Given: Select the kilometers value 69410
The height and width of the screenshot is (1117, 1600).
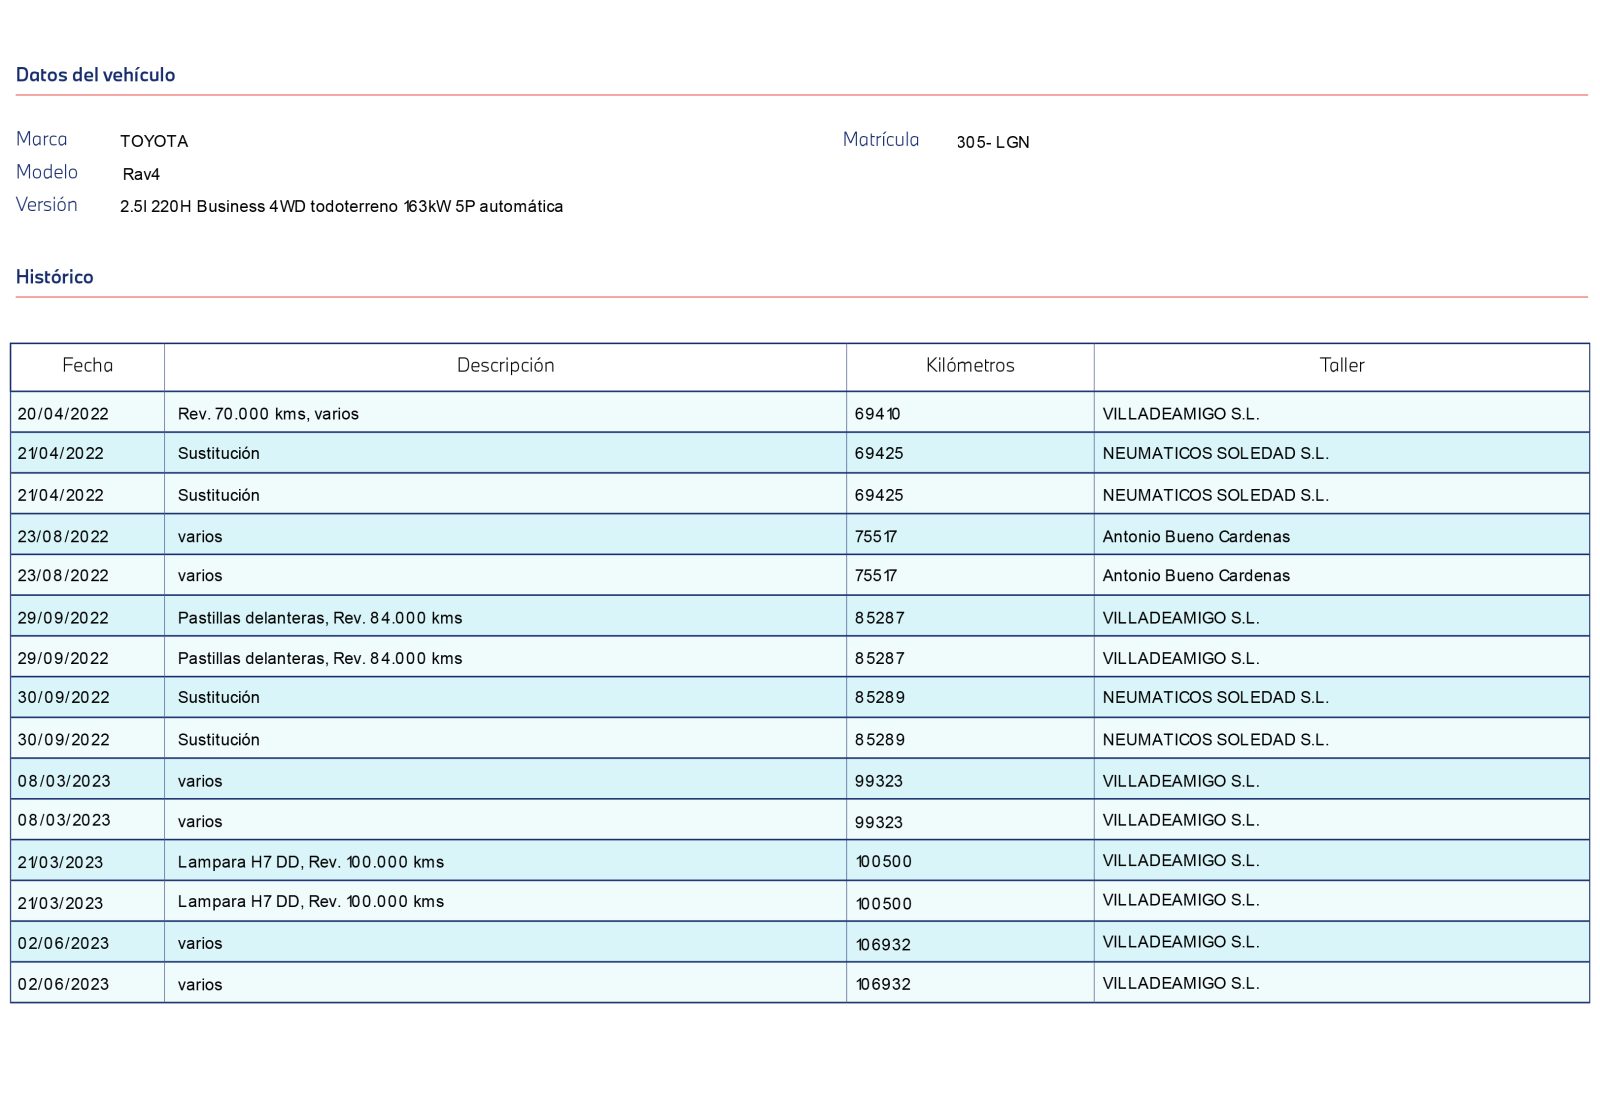Looking at the screenshot, I should tap(877, 414).
